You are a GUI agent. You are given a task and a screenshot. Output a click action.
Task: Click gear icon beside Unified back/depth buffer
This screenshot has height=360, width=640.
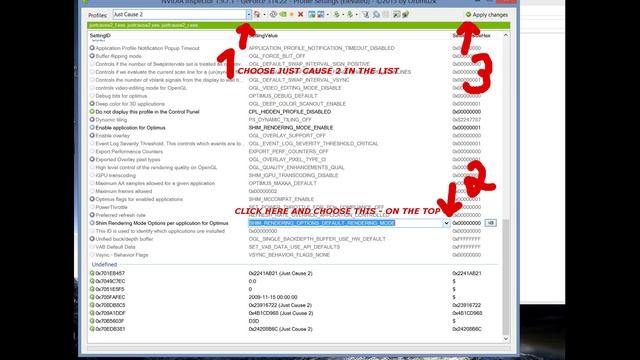pos(92,239)
